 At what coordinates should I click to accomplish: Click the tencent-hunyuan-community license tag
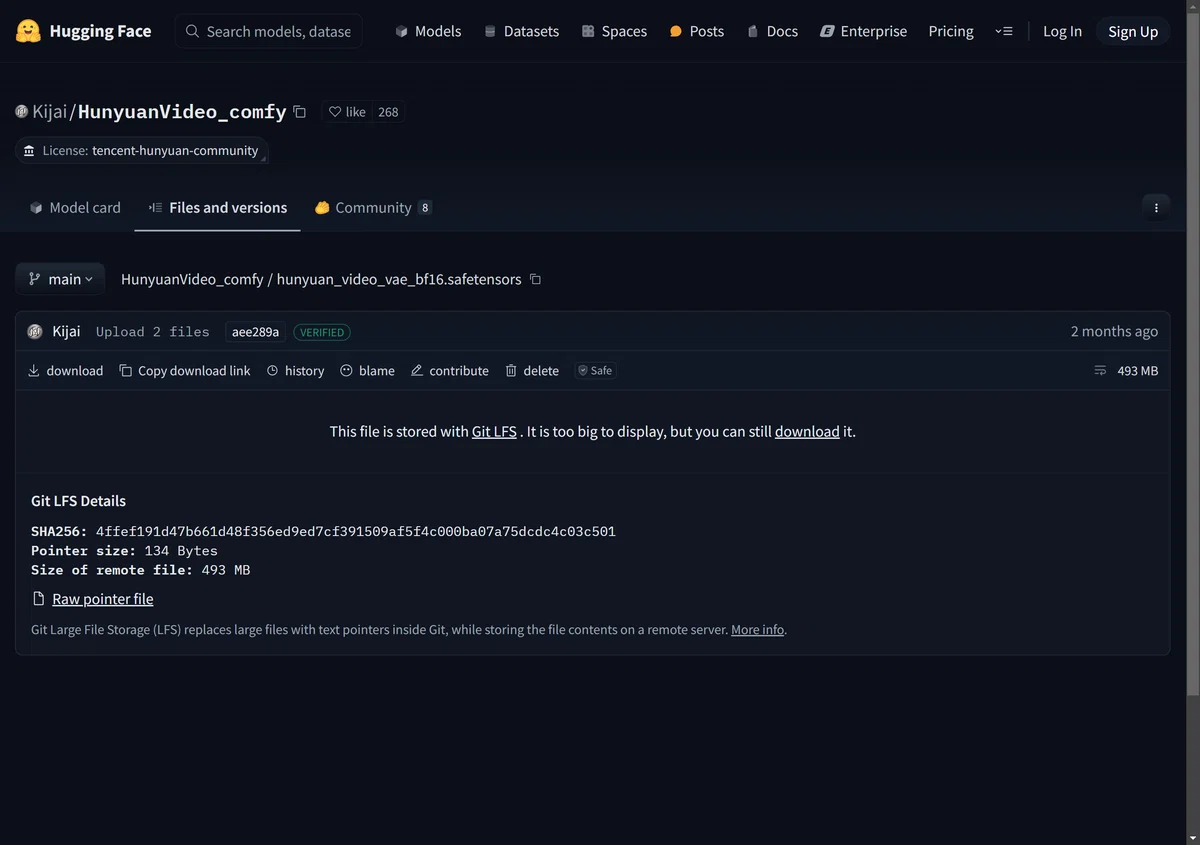pyautogui.click(x=142, y=151)
